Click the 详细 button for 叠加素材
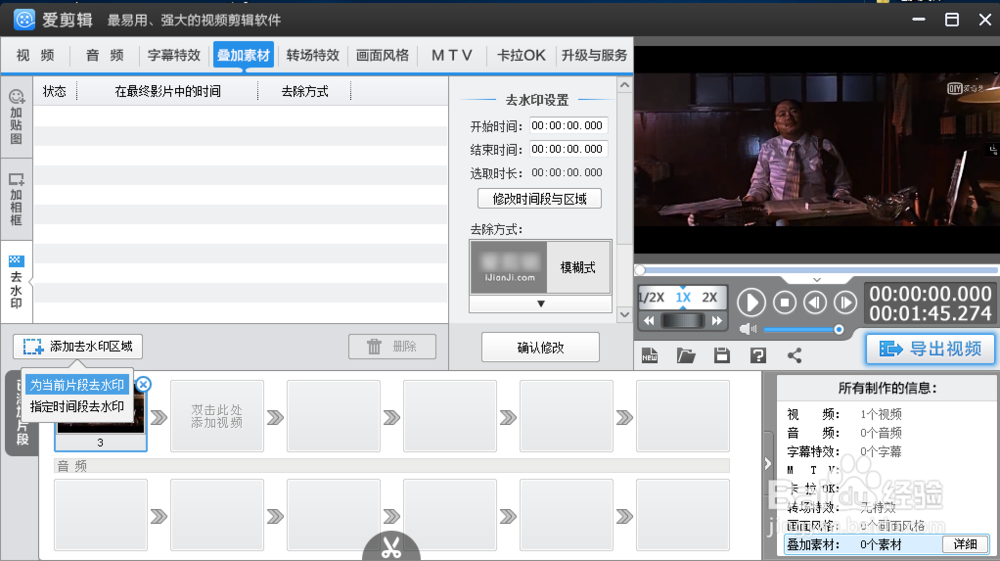 tap(965, 544)
